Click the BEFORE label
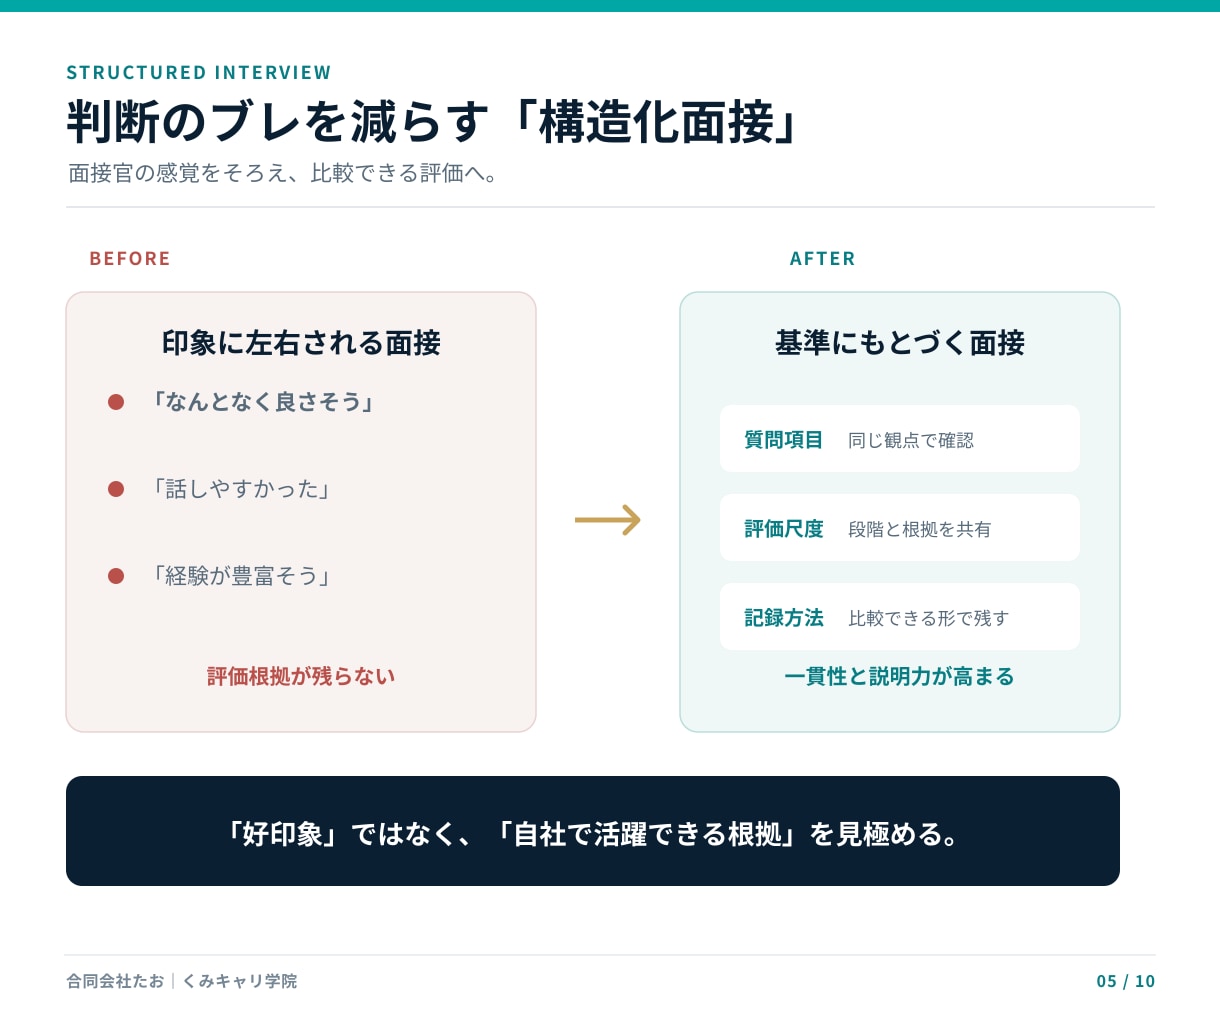 (130, 258)
